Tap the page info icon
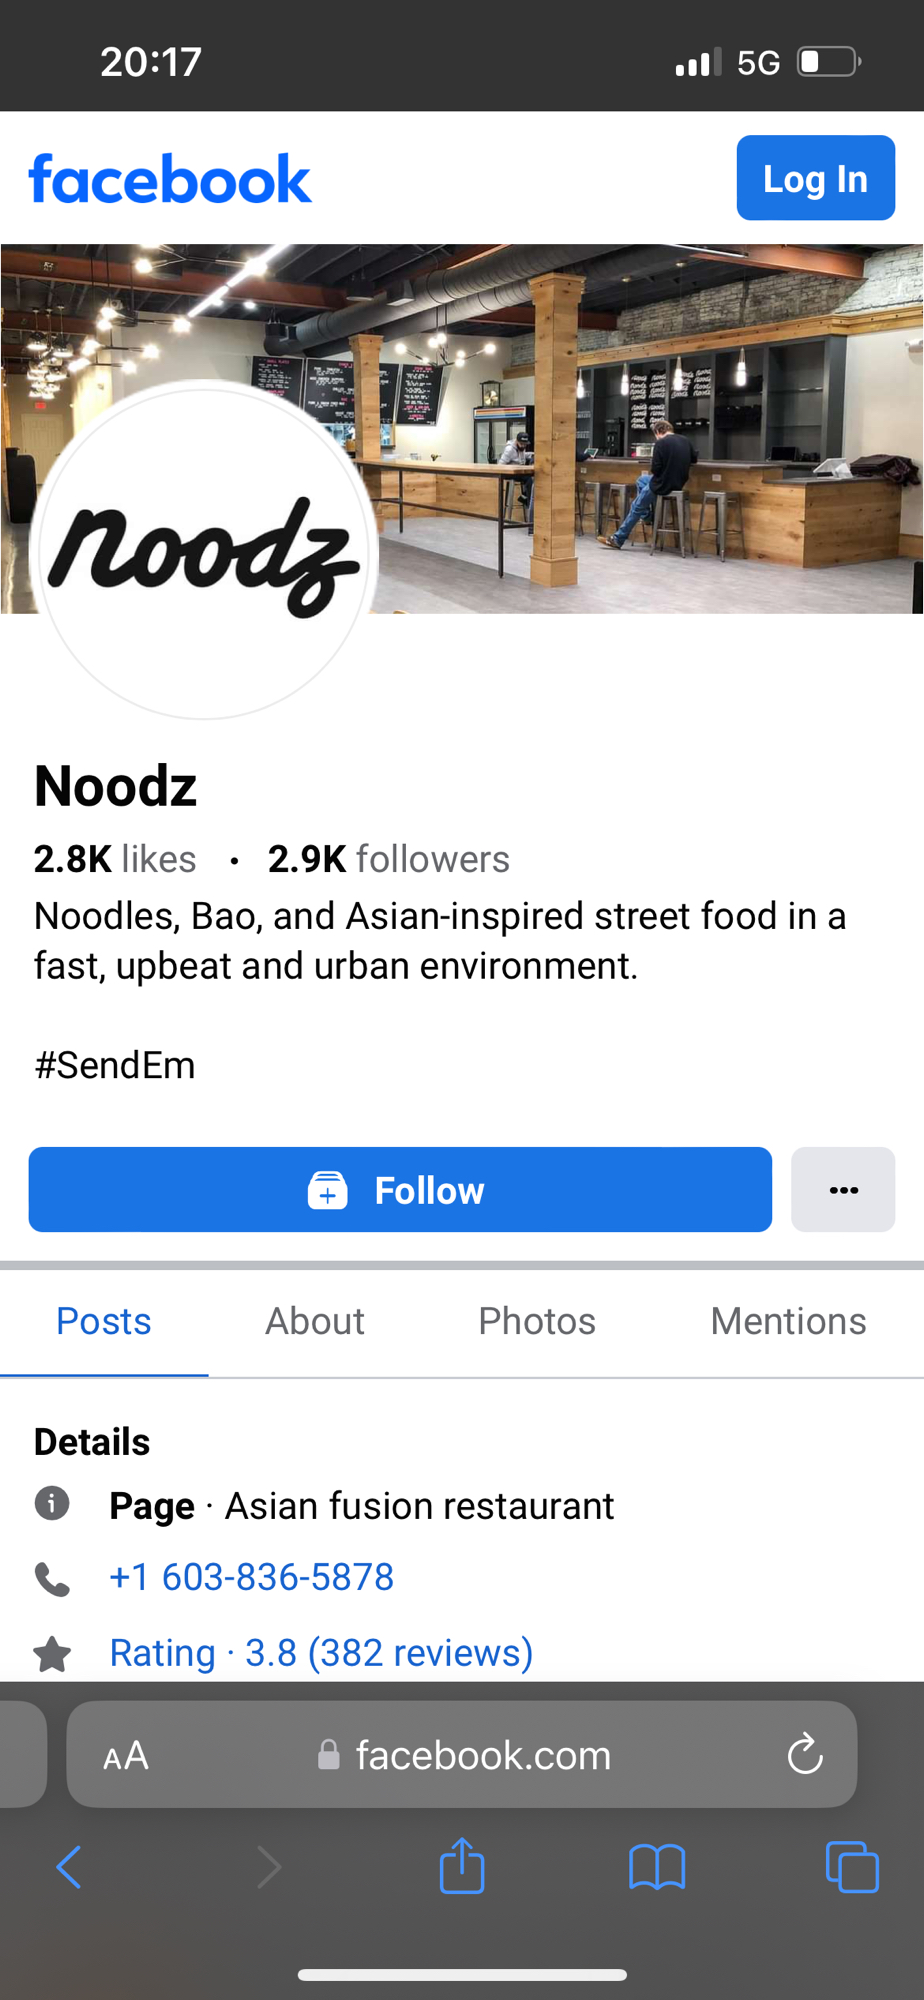The width and height of the screenshot is (924, 2000). [x=52, y=1503]
